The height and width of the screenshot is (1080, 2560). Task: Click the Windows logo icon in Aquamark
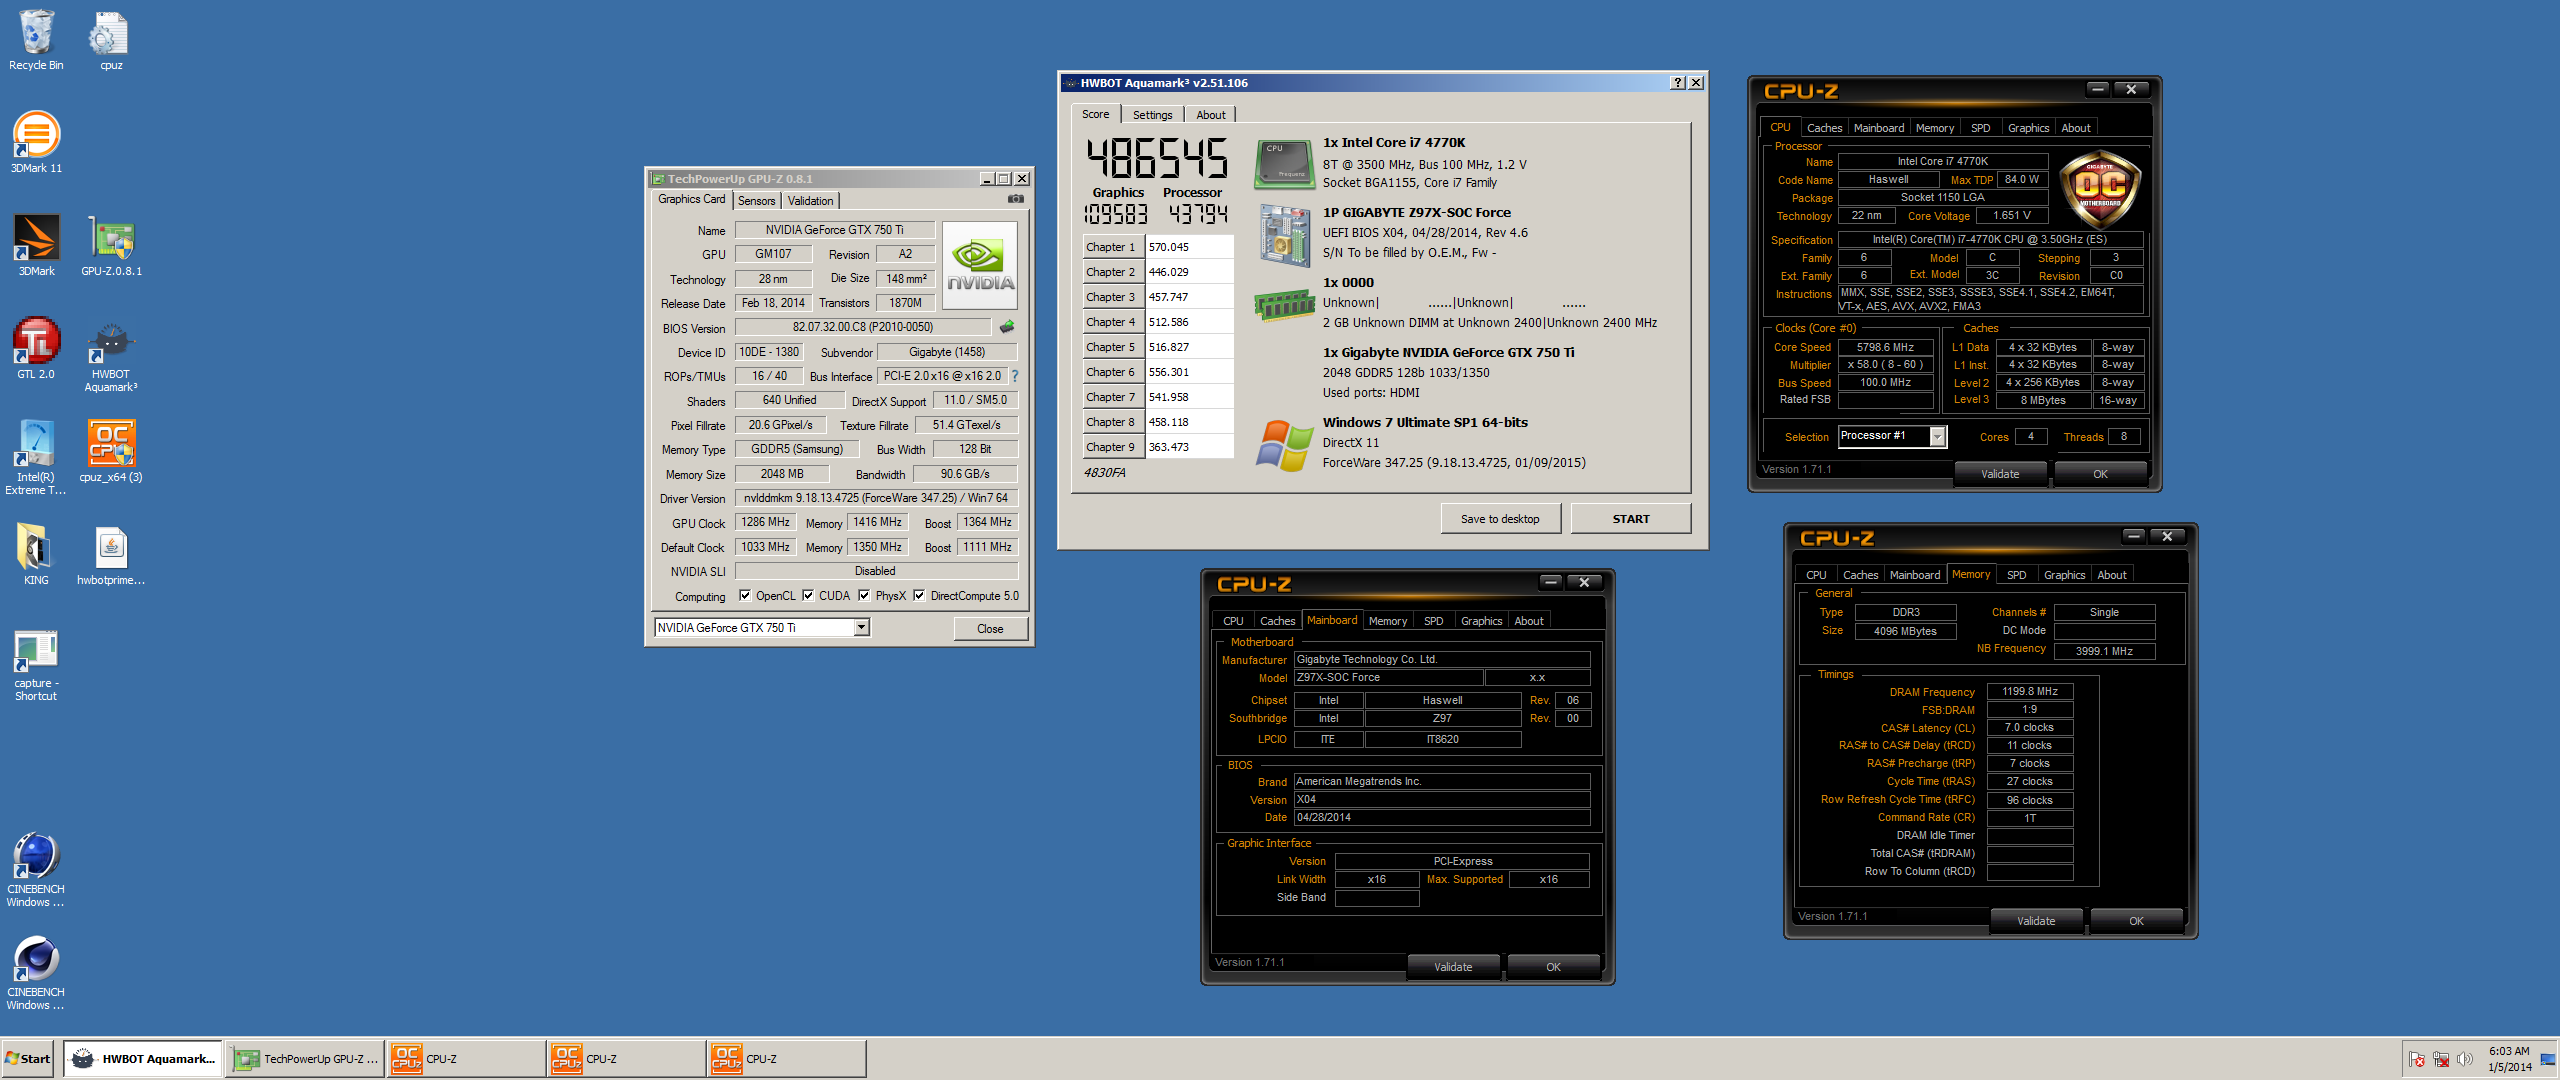click(1284, 445)
